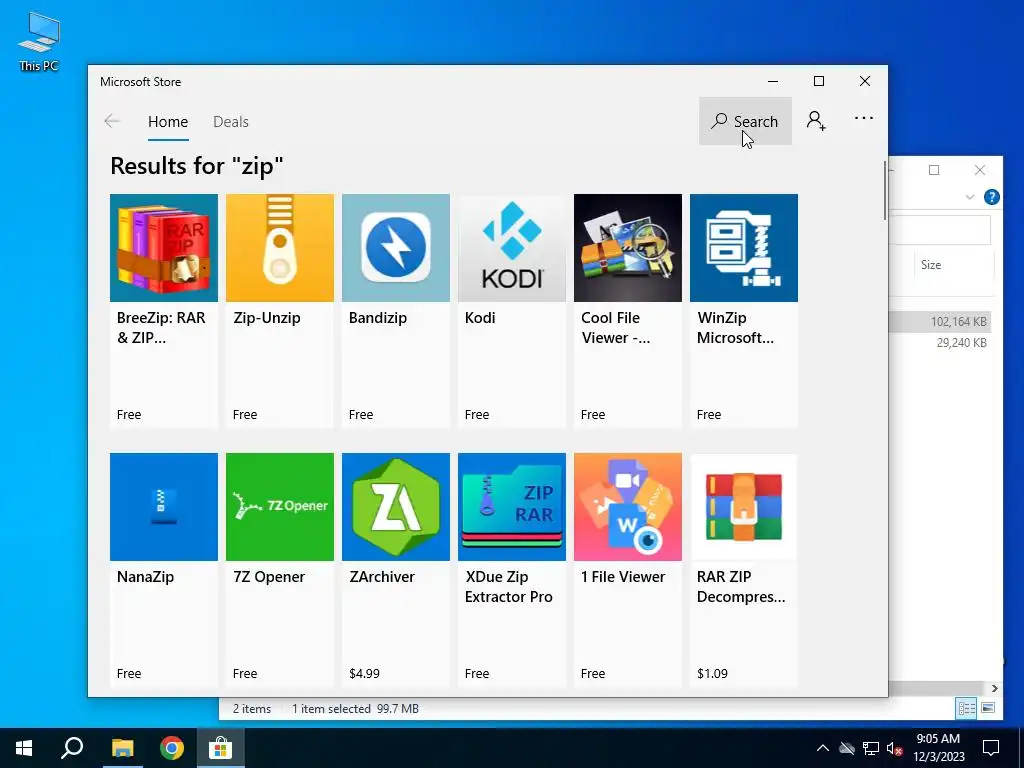Image resolution: width=1024 pixels, height=768 pixels.
Task: Switch Explorer to details view icon
Action: point(966,708)
